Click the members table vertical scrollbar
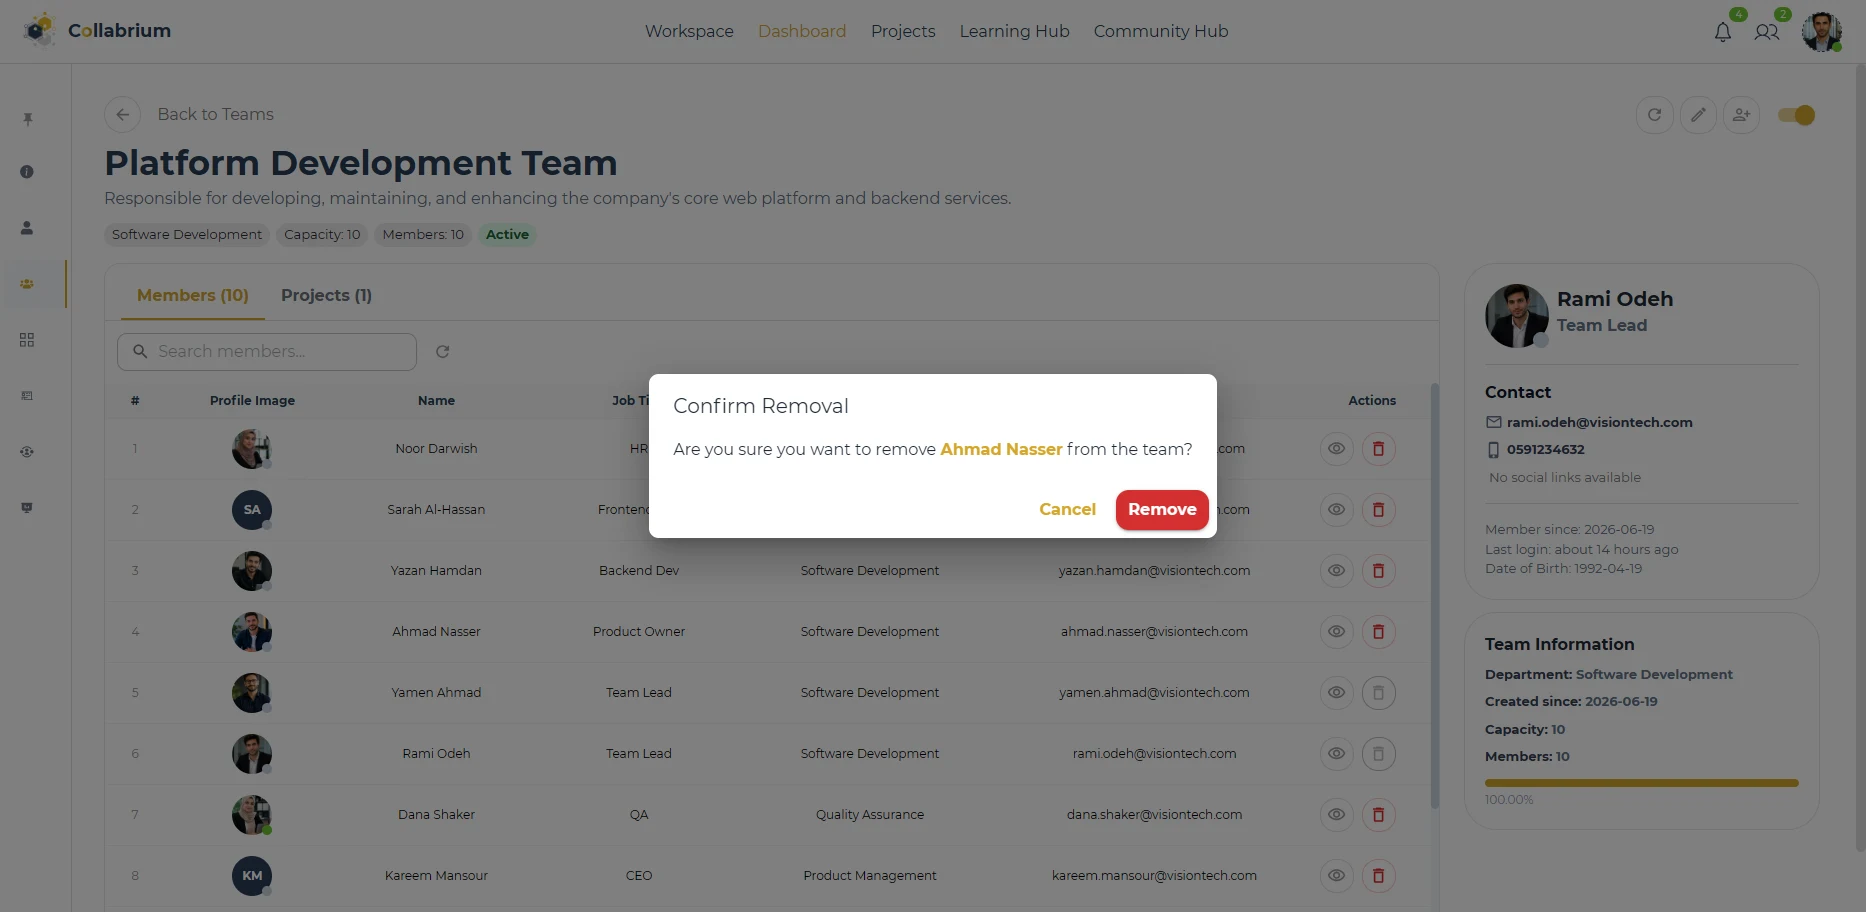 point(1435,596)
